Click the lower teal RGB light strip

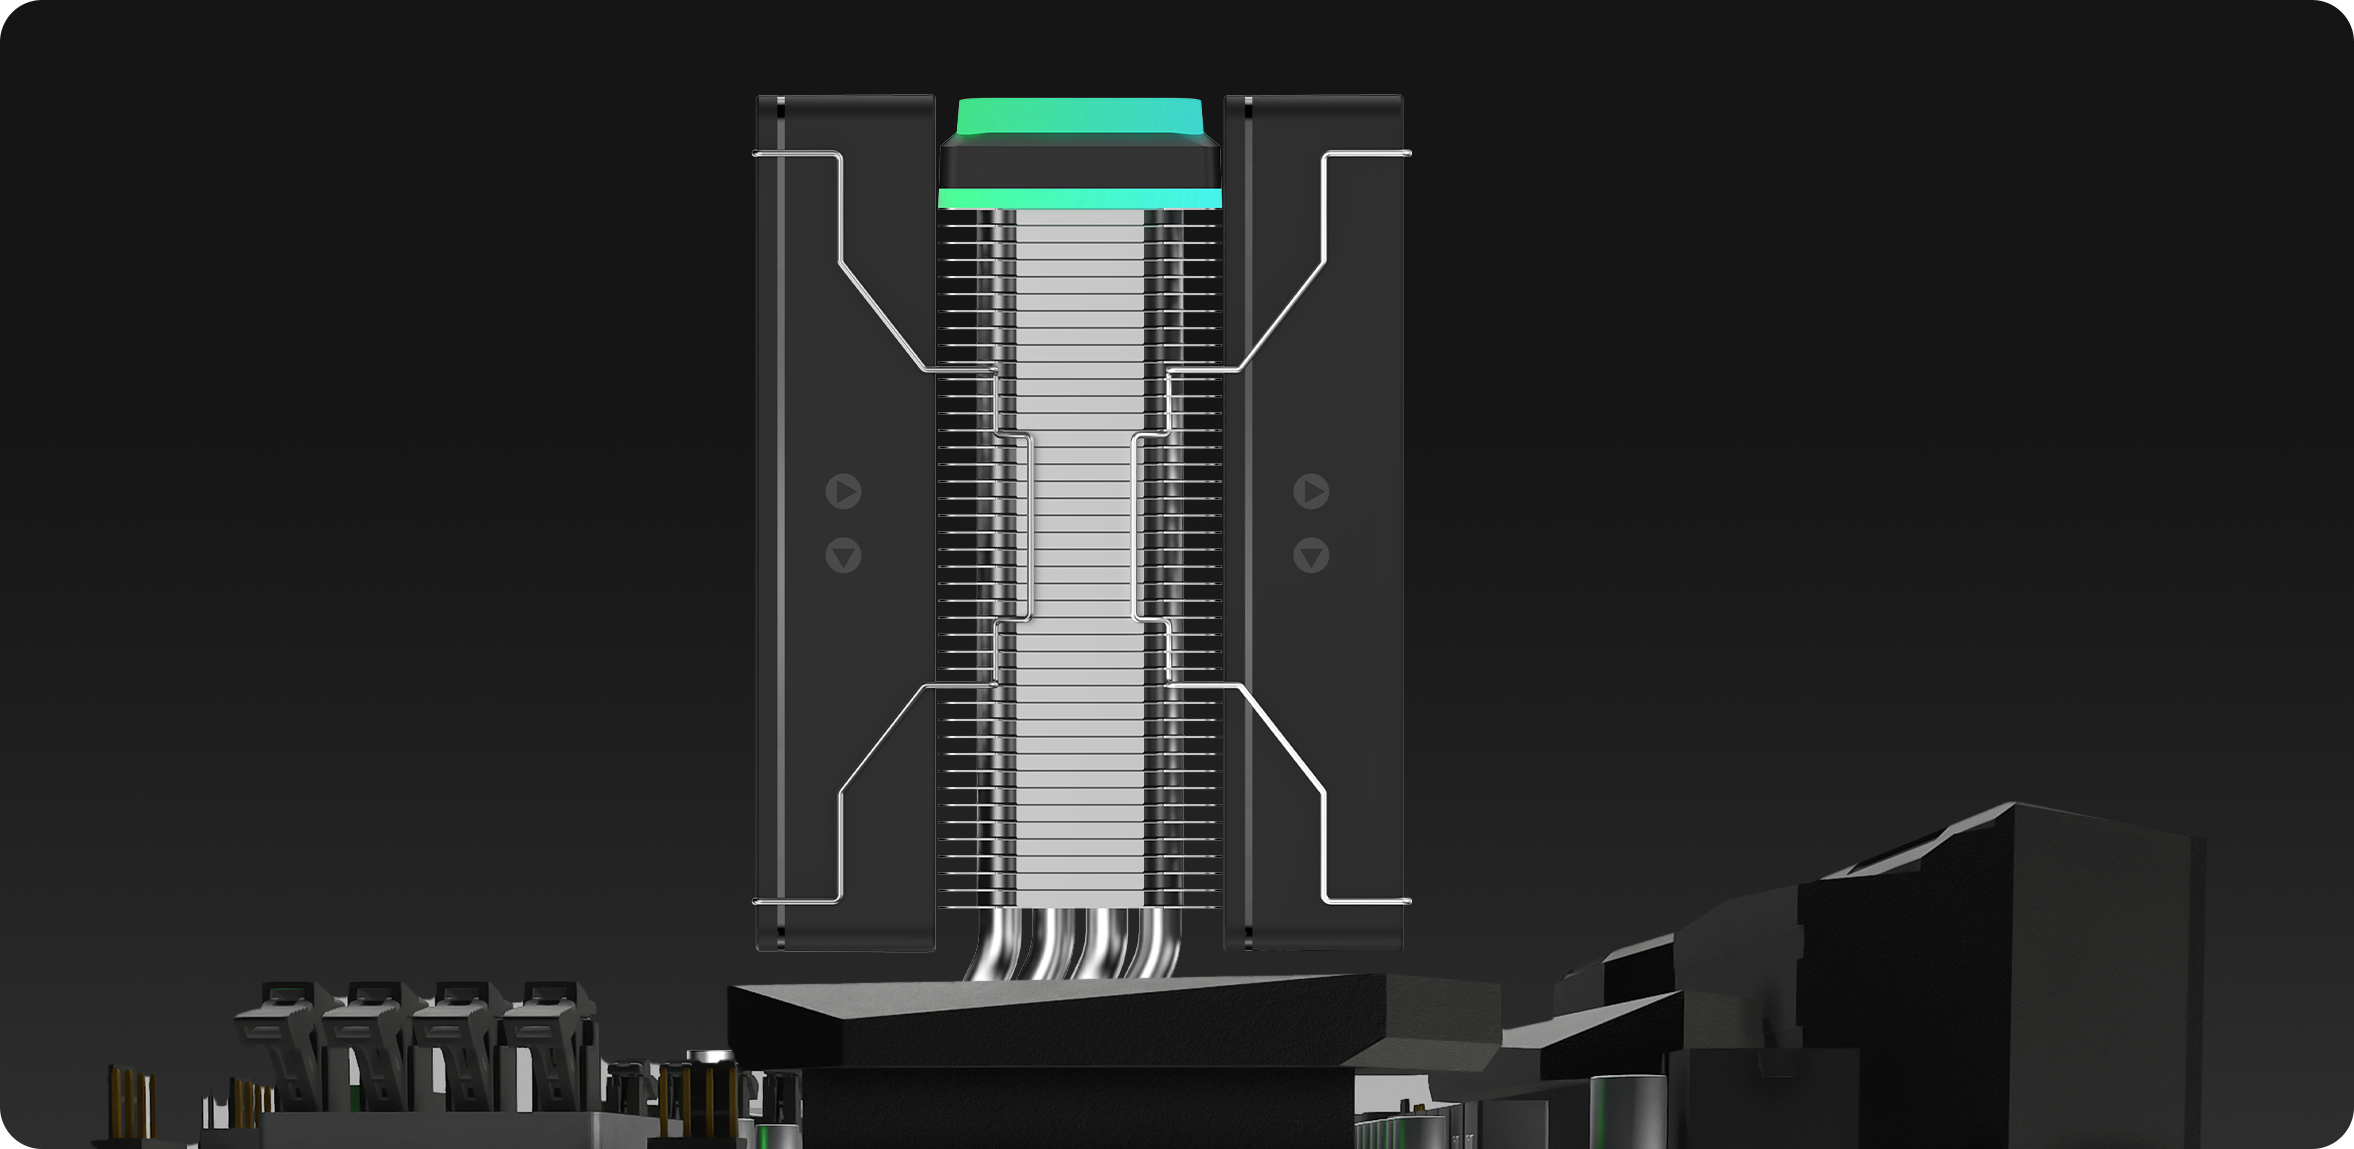point(1080,198)
